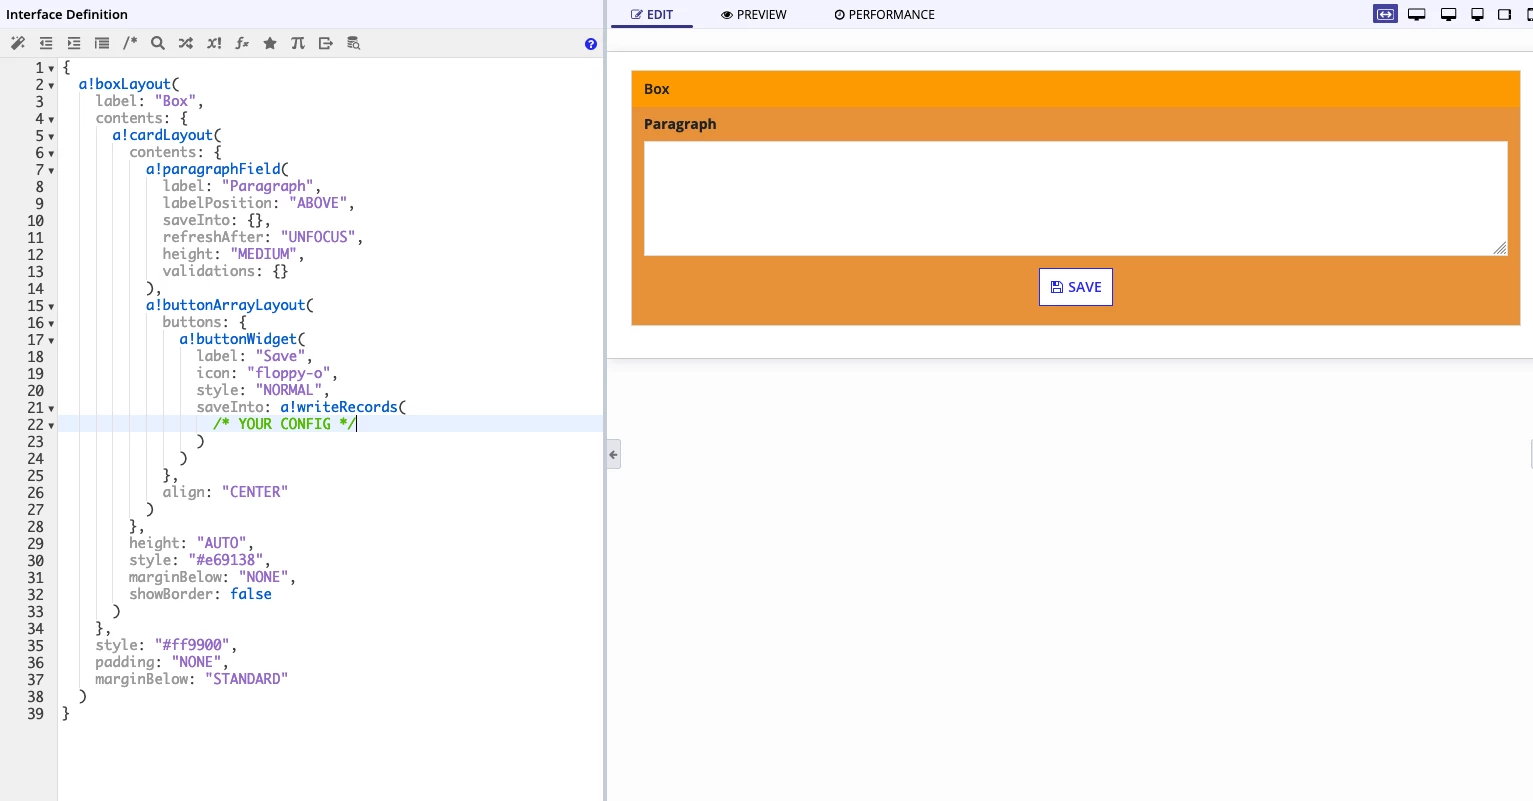
Task: Click the Interface Definition title
Action: pyautogui.click(x=67, y=14)
